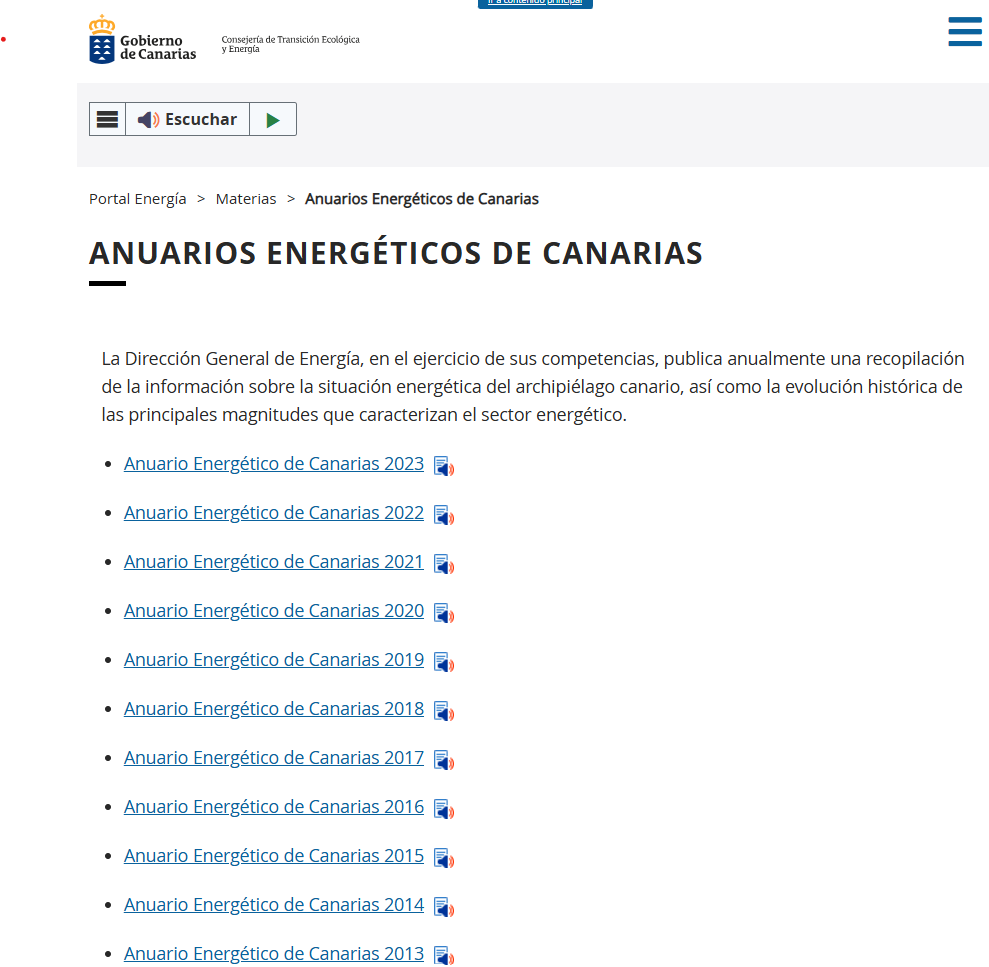
Task: Click the read-aloud icon next to Anuario 2022
Action: point(443,514)
